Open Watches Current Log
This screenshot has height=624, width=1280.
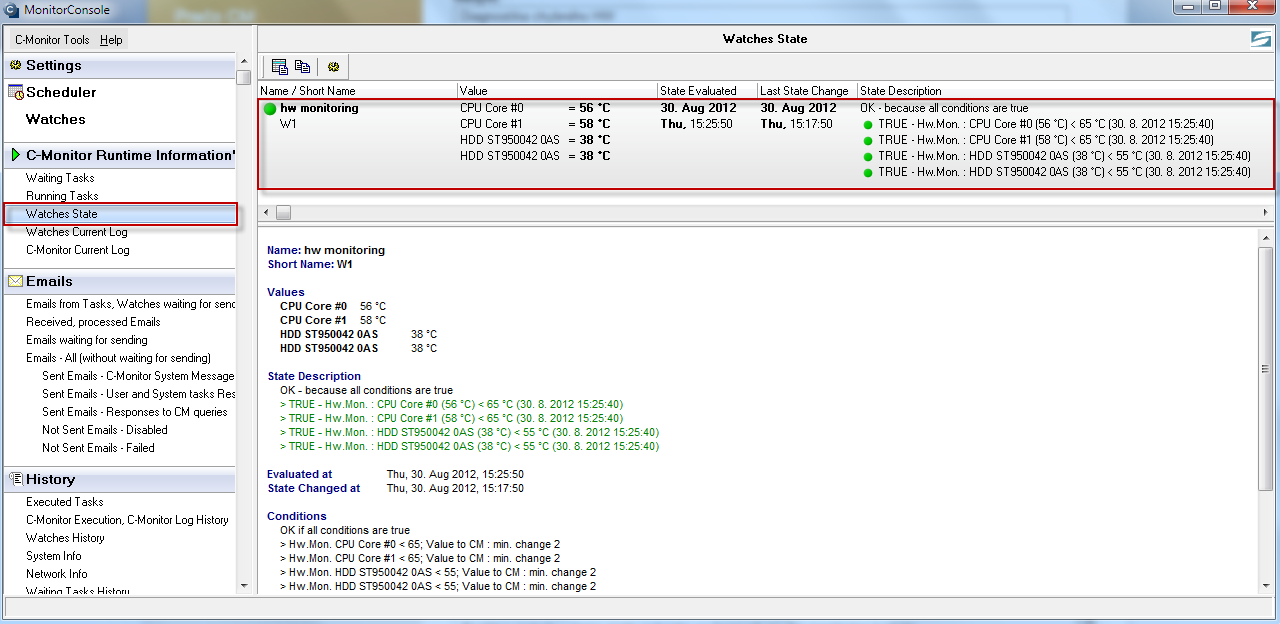click(77, 232)
